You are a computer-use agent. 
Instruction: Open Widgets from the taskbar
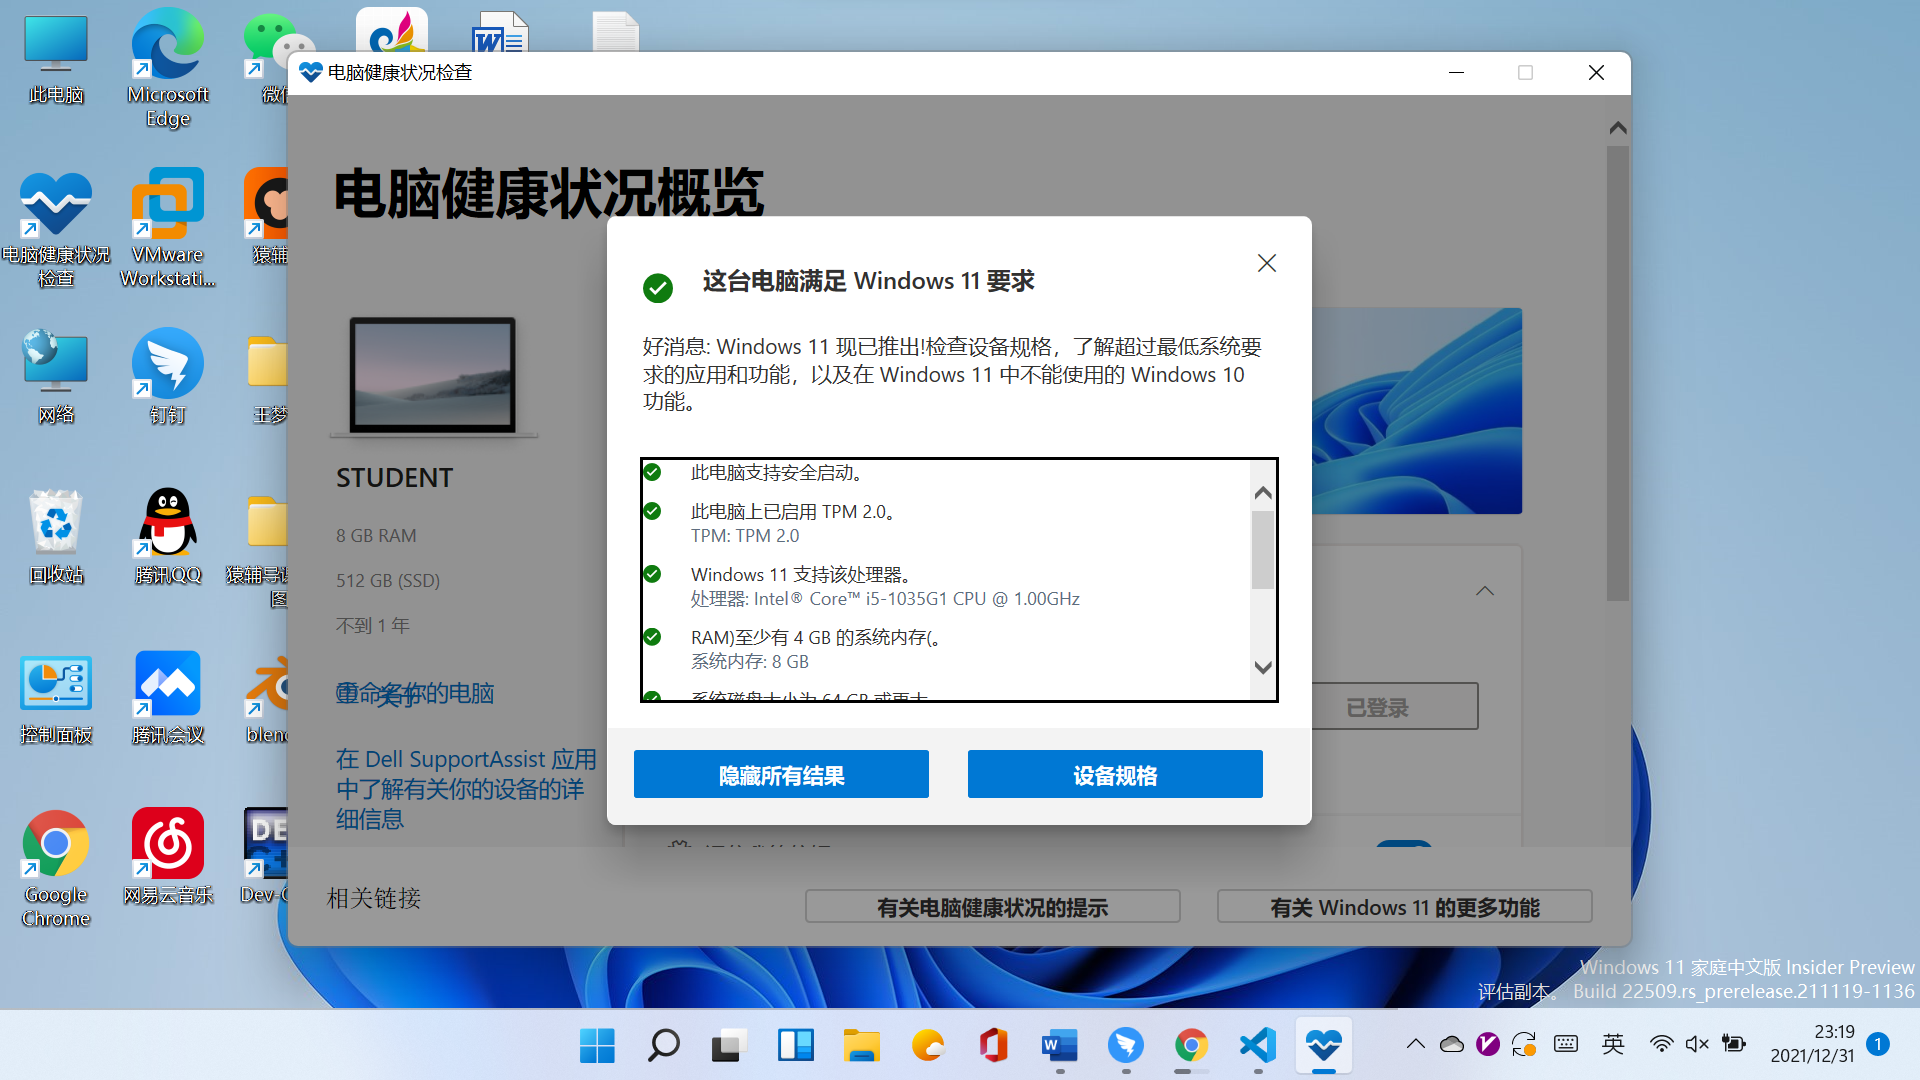pyautogui.click(x=795, y=1045)
